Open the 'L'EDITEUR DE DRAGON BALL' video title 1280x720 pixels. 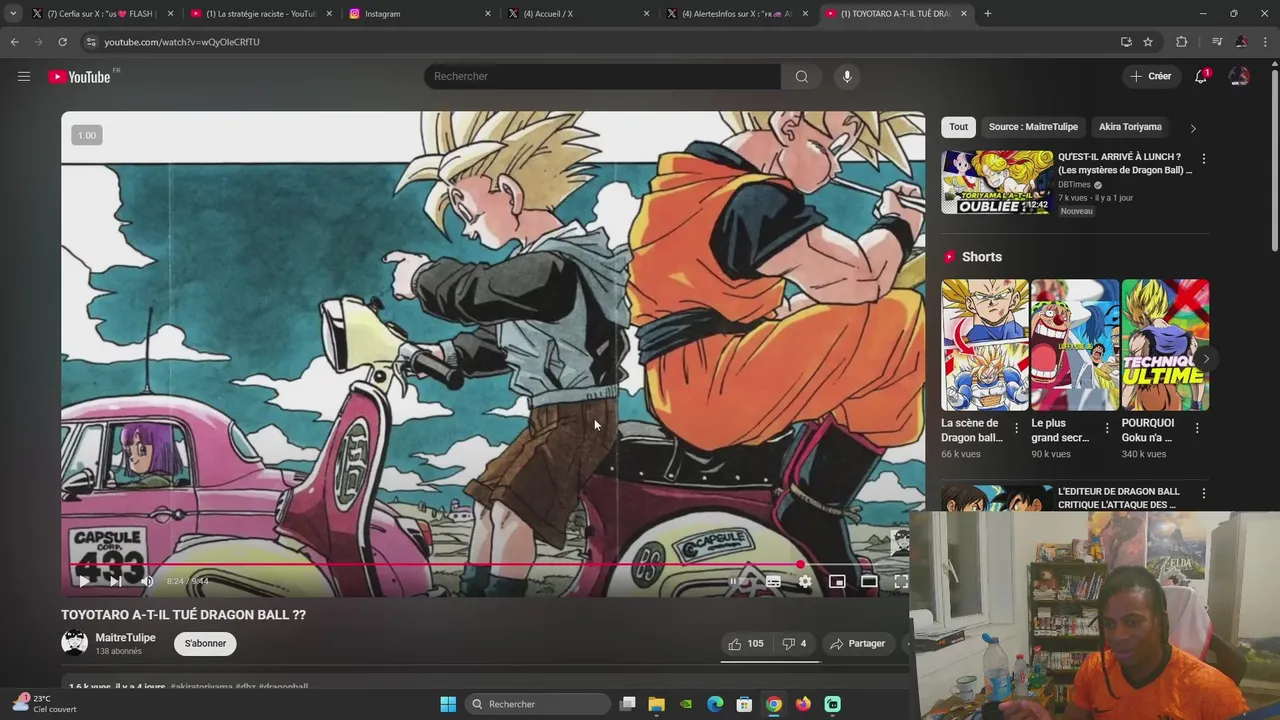pyautogui.click(x=1119, y=498)
